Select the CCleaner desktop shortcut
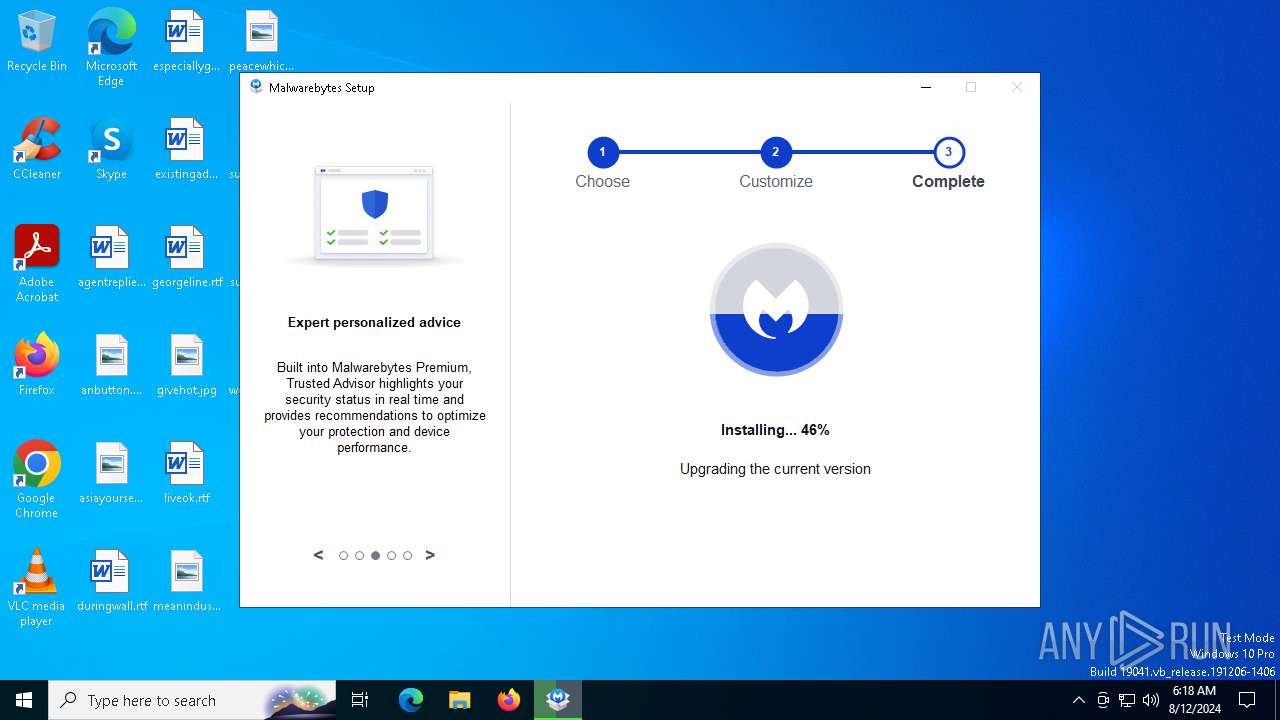This screenshot has width=1280, height=720. (x=37, y=150)
